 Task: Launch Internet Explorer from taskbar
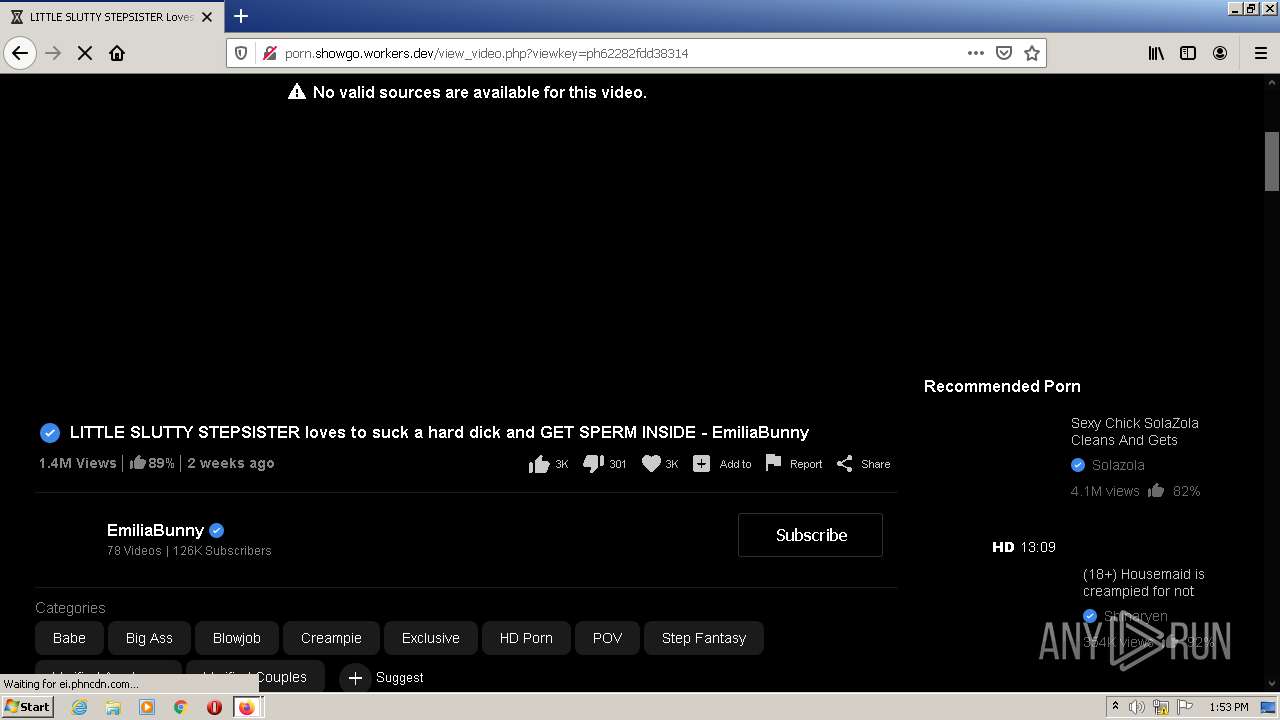point(79,707)
